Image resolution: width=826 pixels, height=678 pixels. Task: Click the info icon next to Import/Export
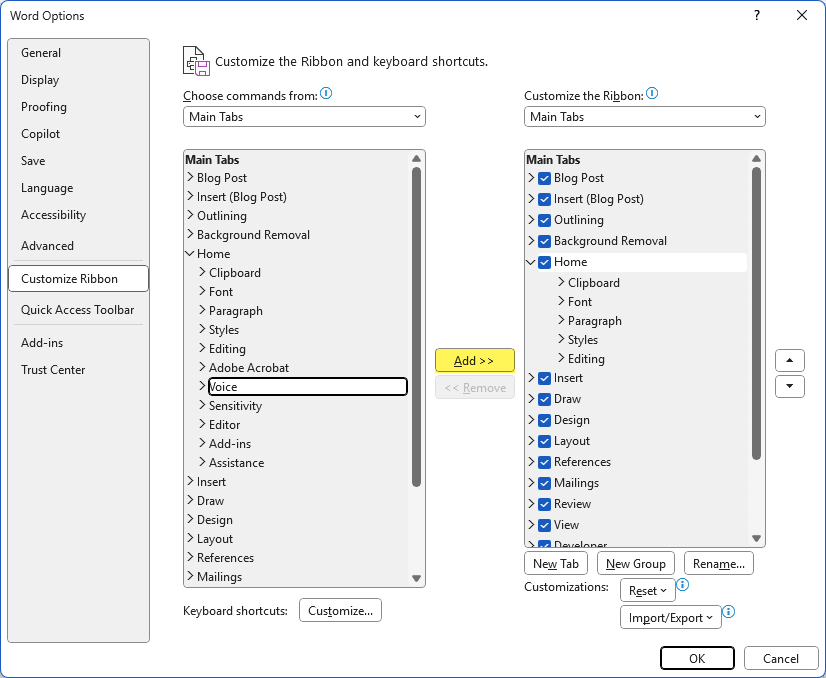click(x=728, y=612)
